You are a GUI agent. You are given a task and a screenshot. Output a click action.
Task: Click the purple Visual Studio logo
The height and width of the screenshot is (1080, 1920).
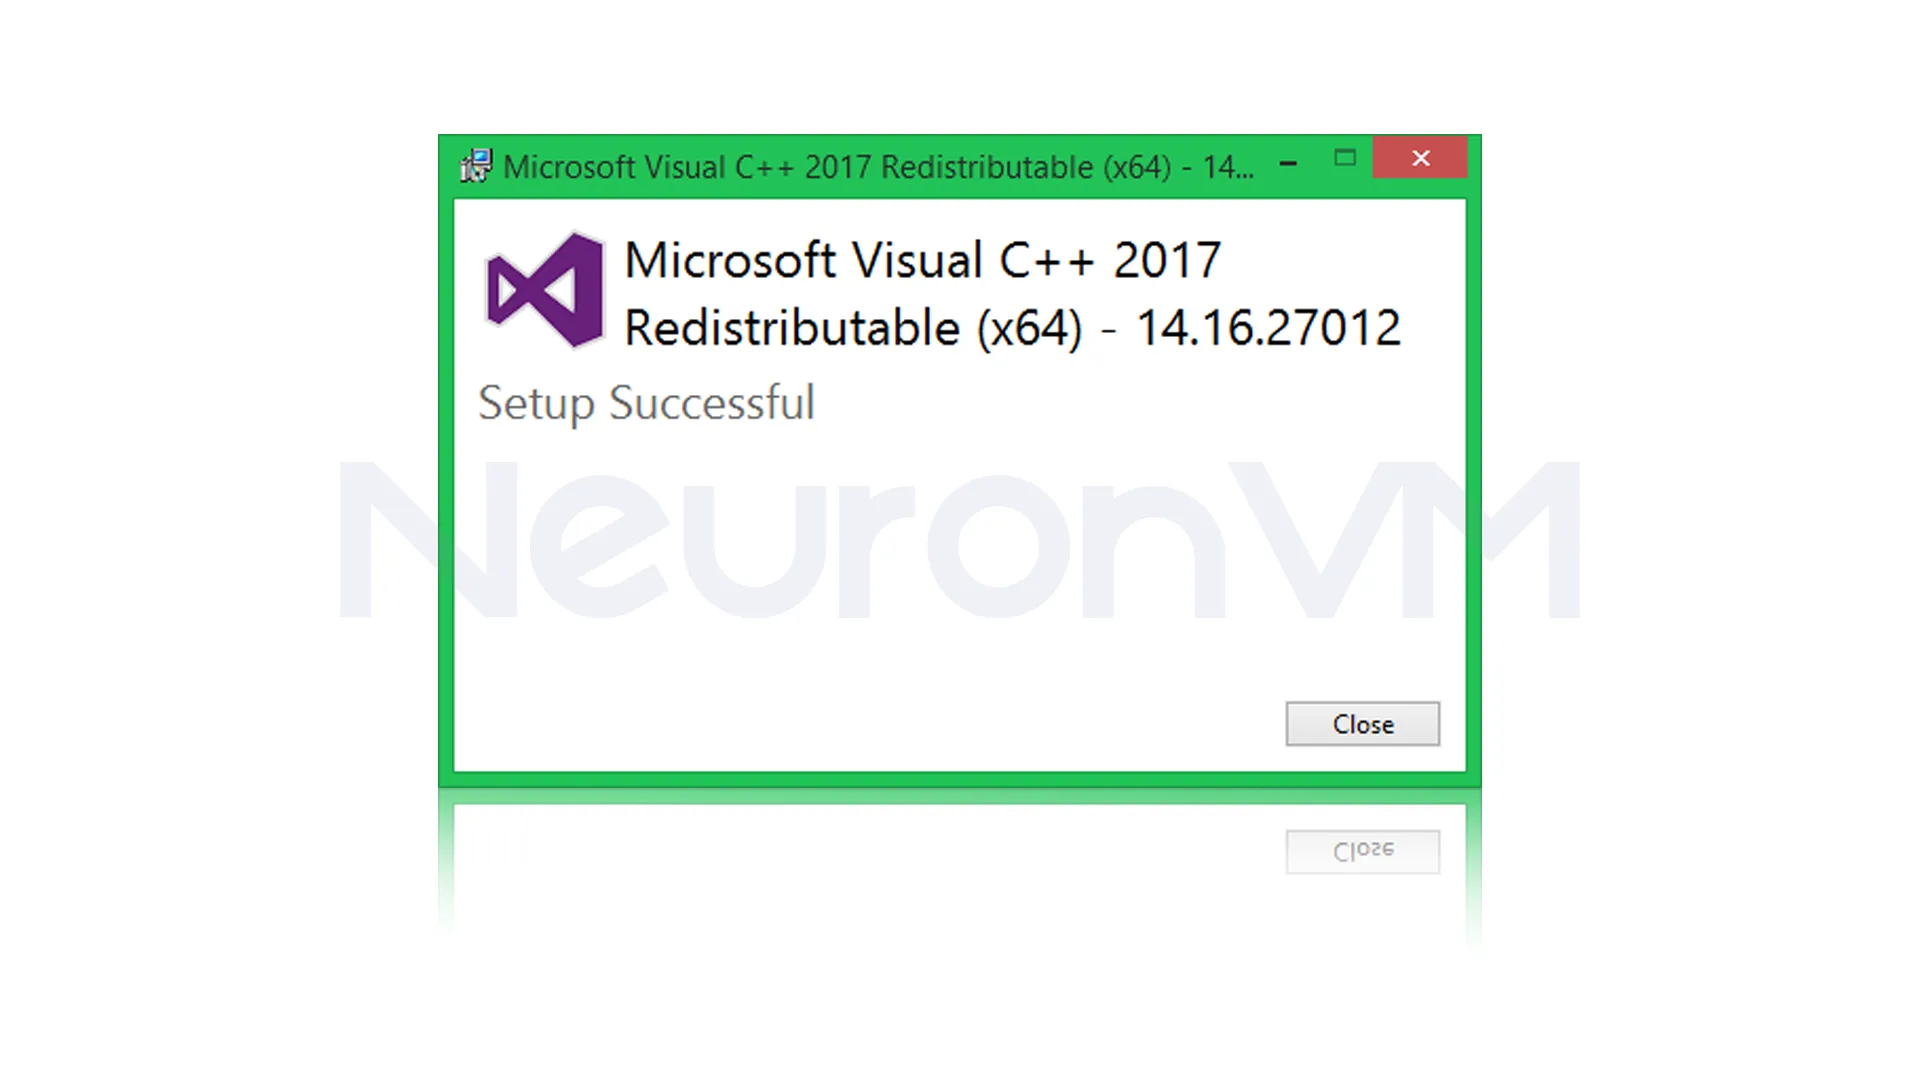545,290
